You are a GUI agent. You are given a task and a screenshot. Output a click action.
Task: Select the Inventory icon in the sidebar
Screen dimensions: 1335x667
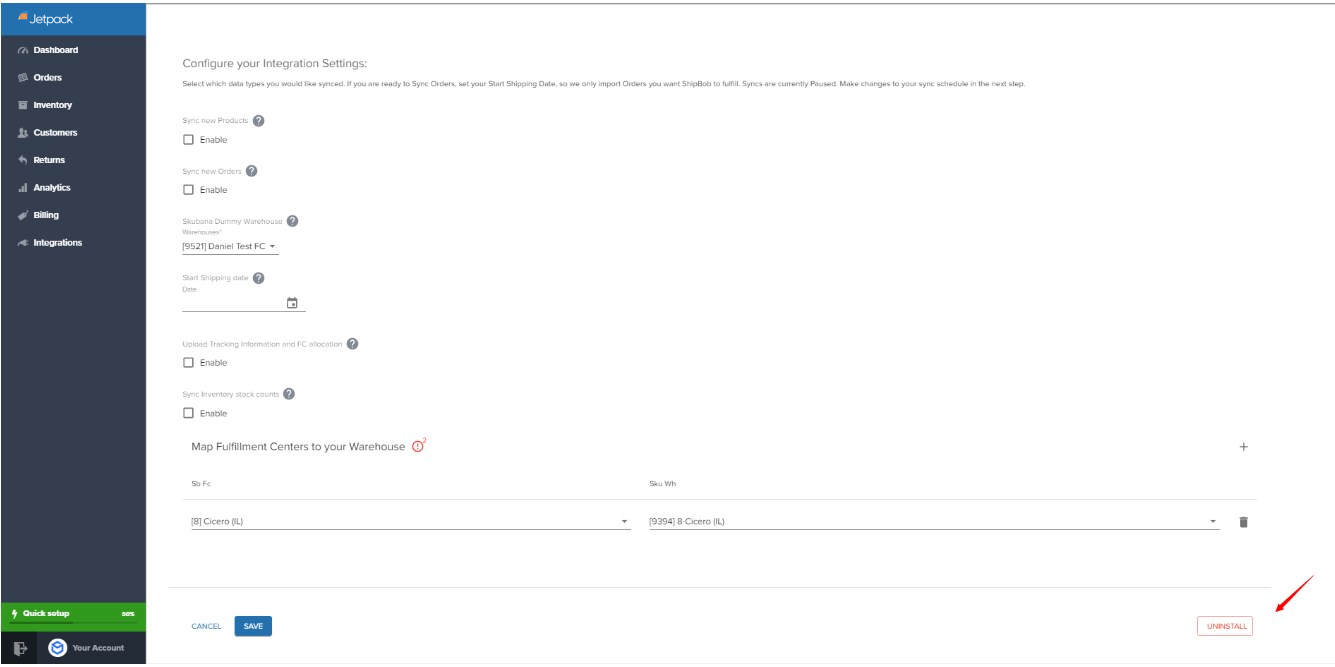21,104
